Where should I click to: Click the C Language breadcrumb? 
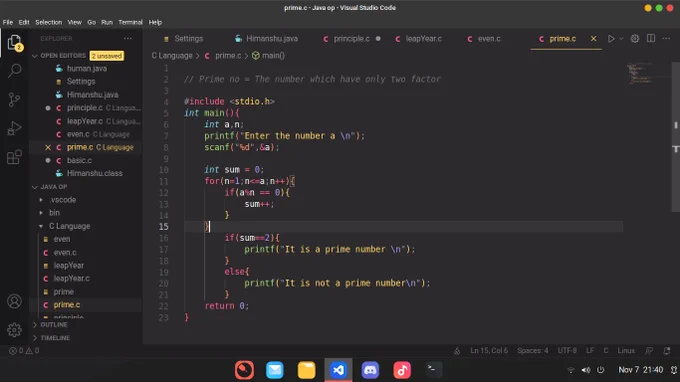(x=172, y=56)
